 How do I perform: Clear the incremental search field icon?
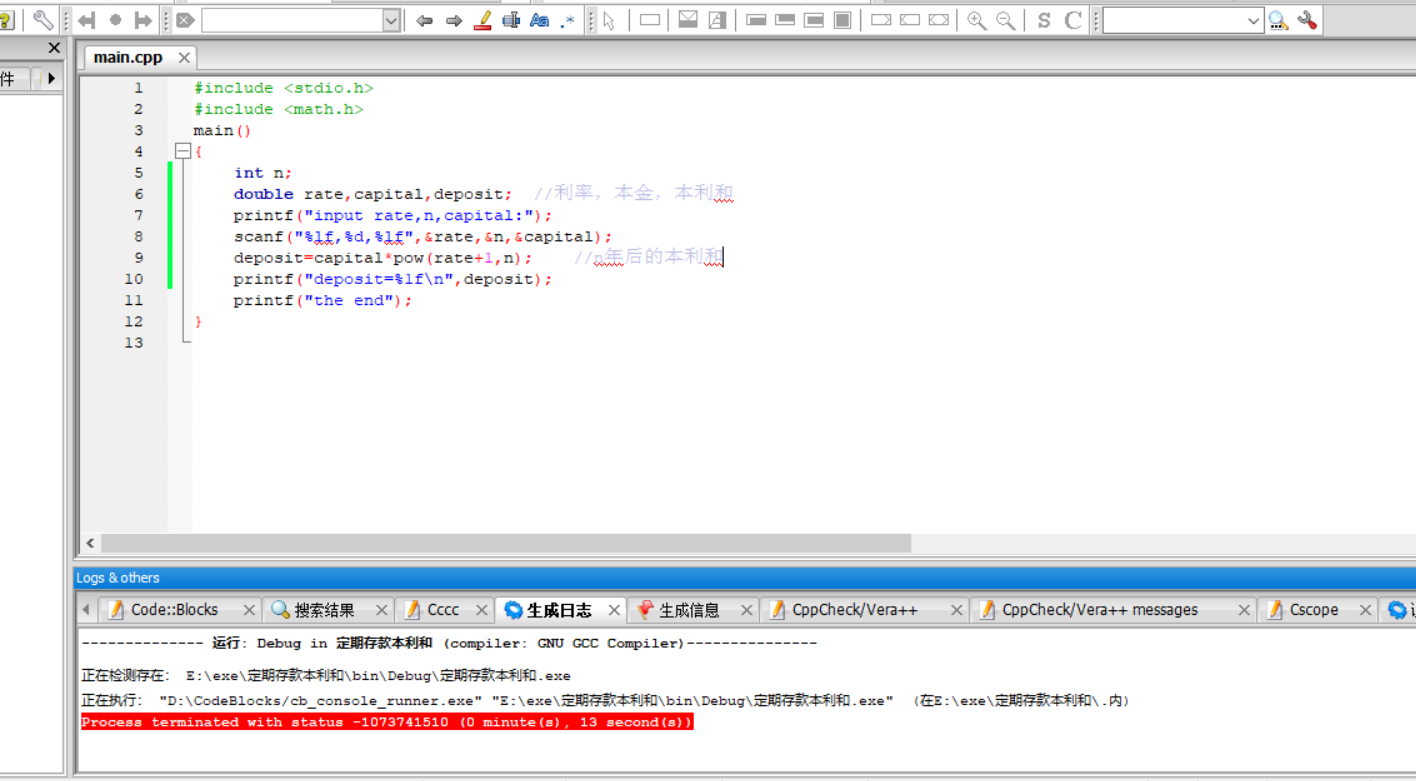coord(185,20)
